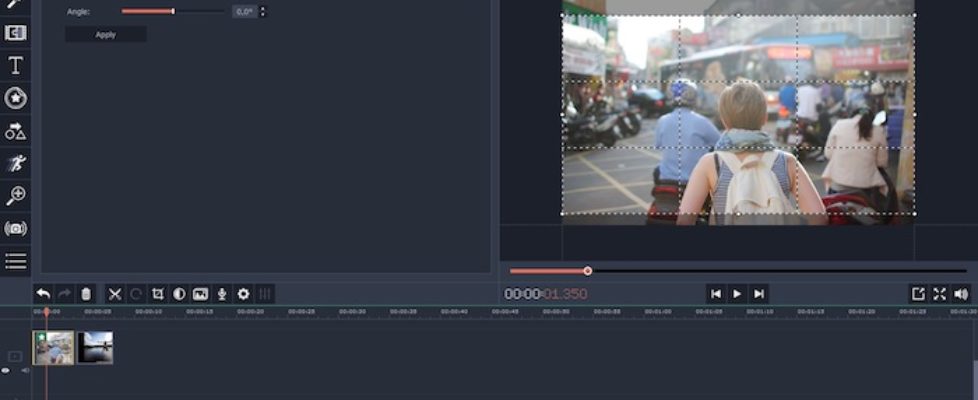The image size is (978, 400).
Task: Open clip properties gear icon
Action: (243, 294)
